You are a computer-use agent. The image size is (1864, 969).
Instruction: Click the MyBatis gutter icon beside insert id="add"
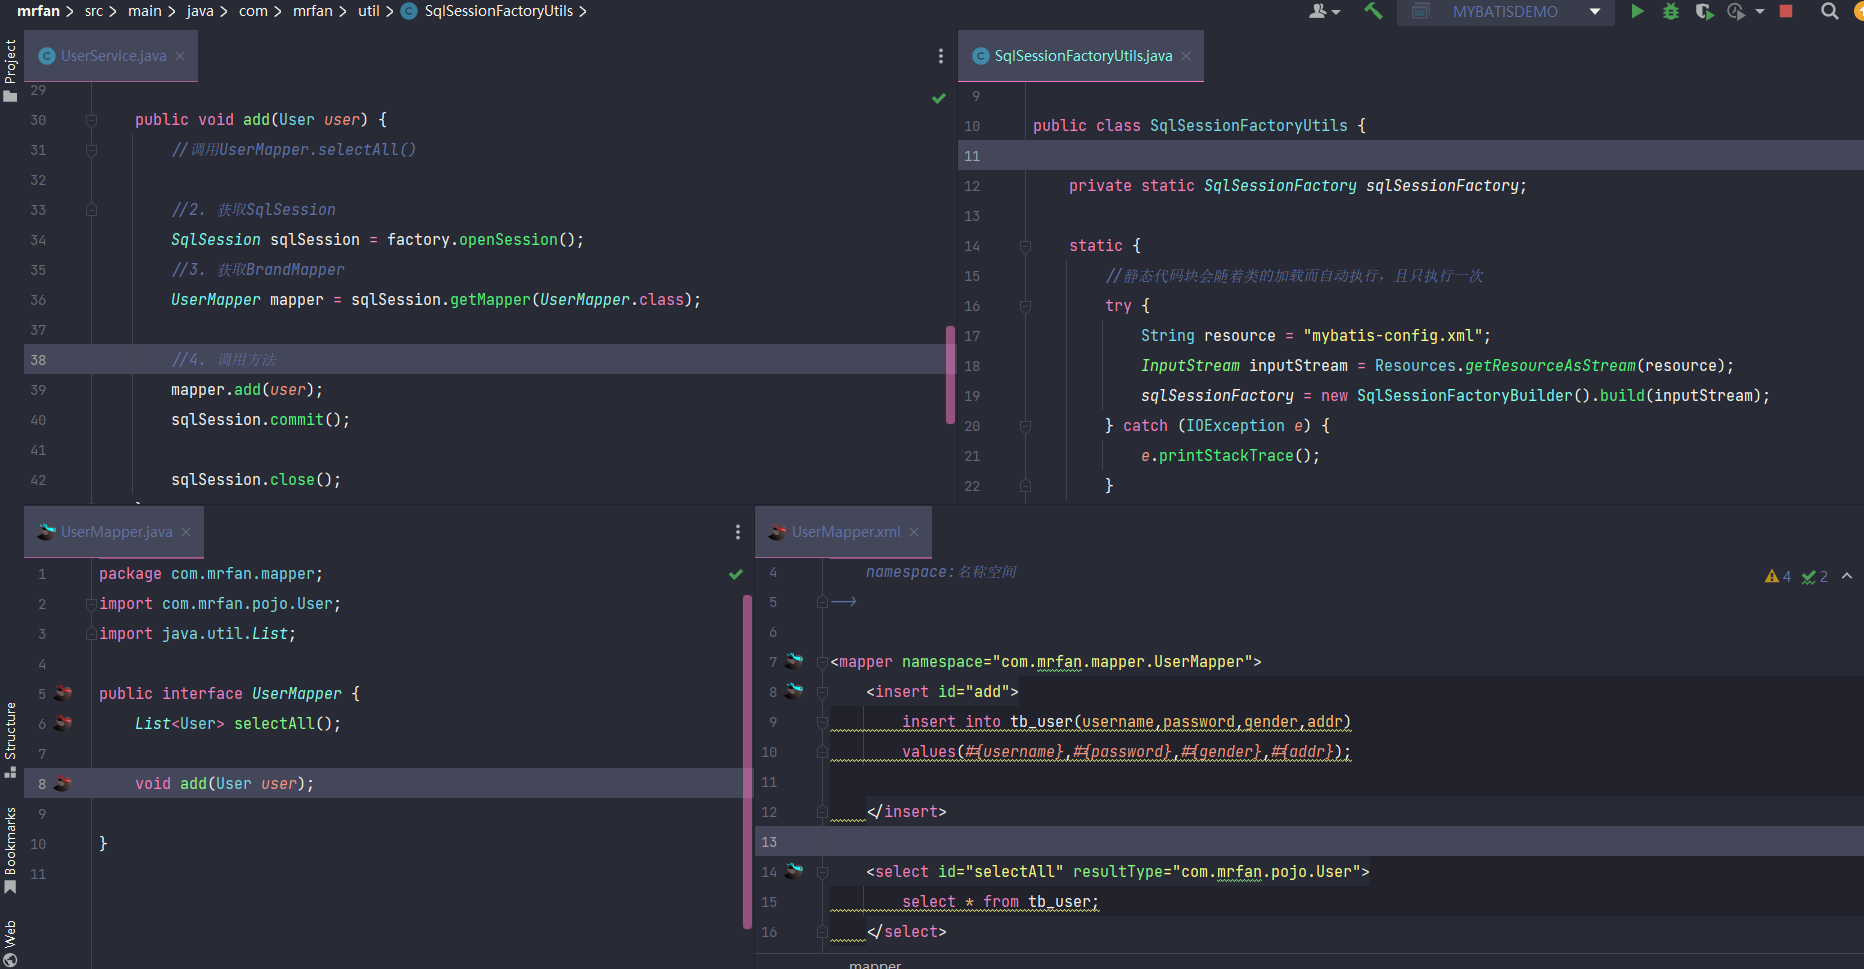(x=794, y=691)
